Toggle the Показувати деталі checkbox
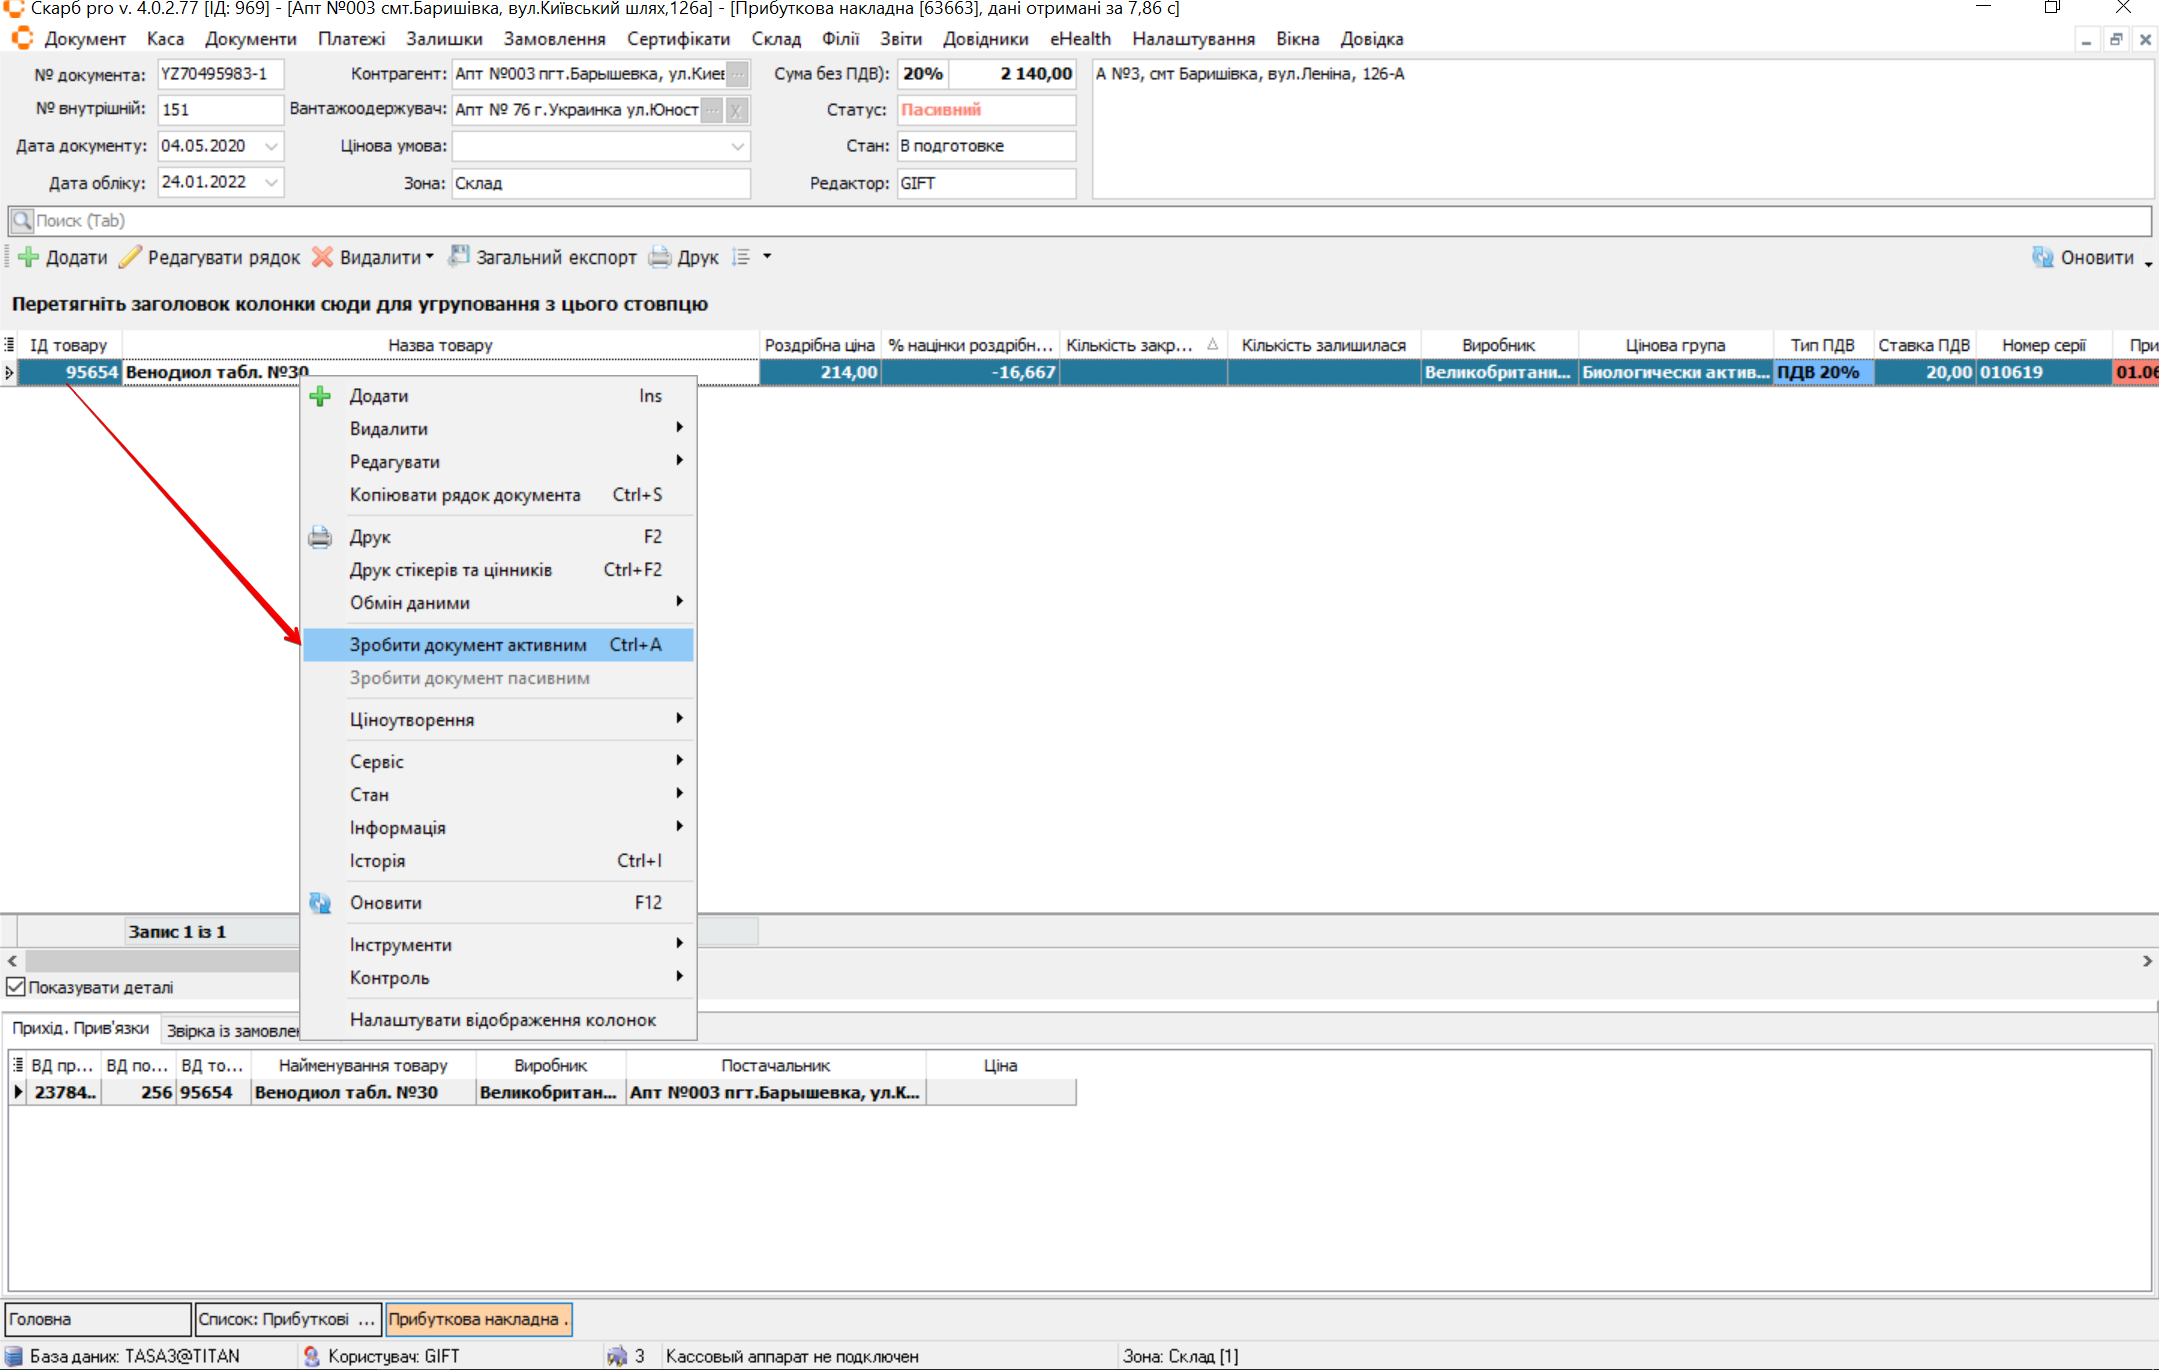Viewport: 2159px width, 1370px height. 16,987
